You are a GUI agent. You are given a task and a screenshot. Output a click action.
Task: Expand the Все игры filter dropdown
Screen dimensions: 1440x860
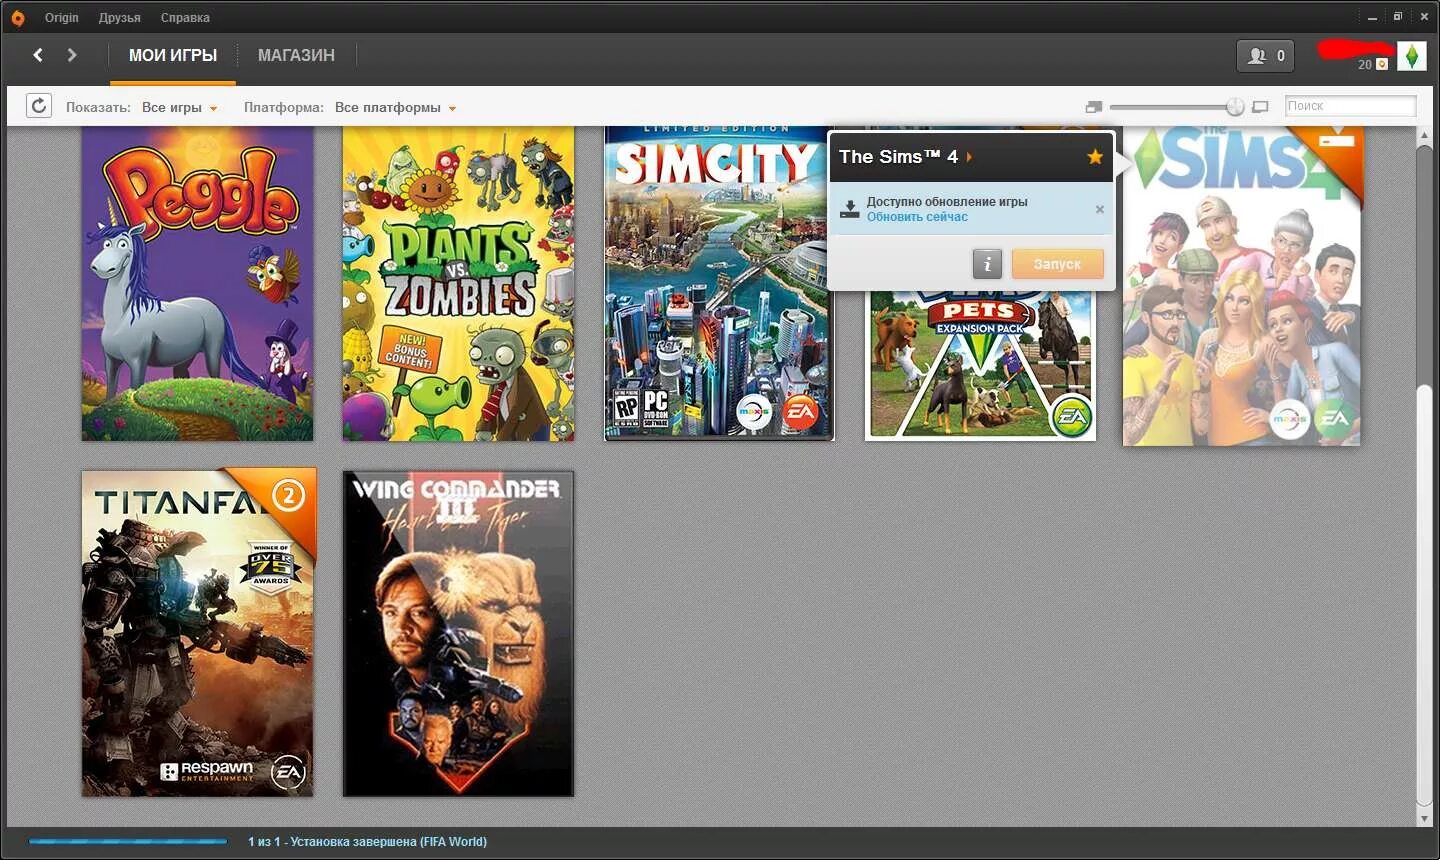[179, 107]
